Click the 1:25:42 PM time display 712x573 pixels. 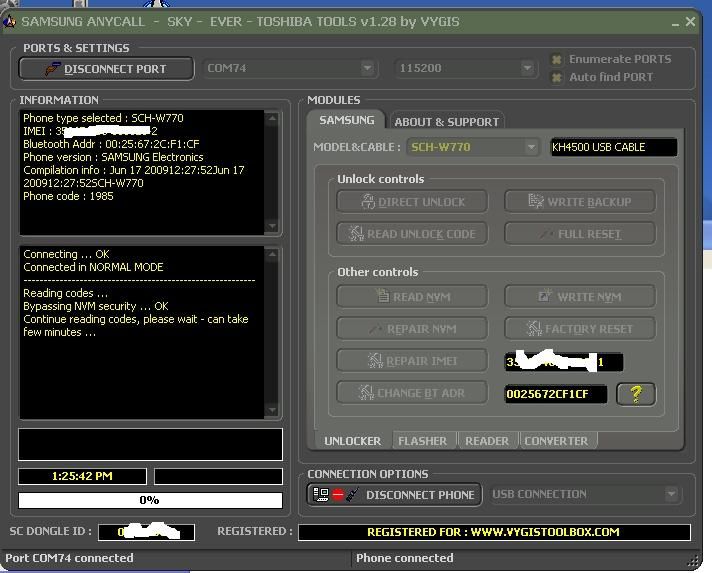(x=82, y=476)
